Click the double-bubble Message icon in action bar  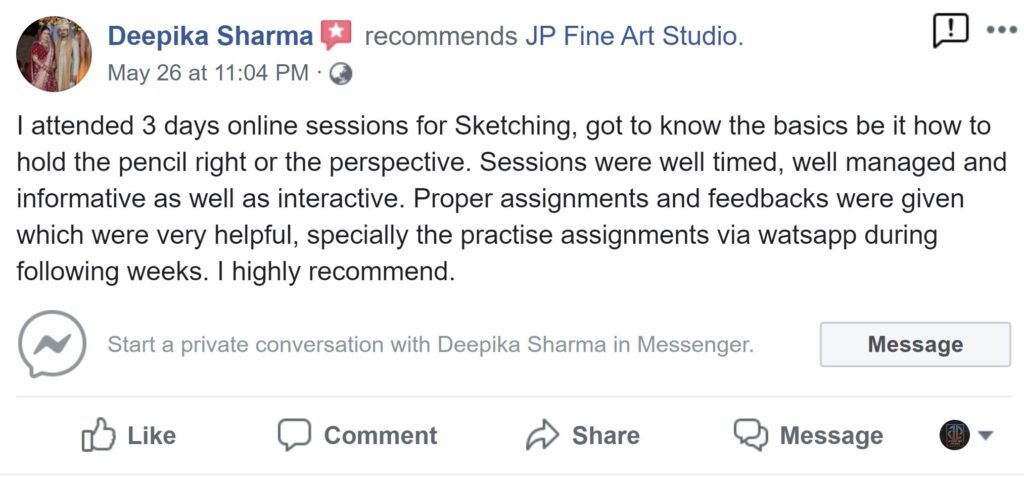pyautogui.click(x=750, y=435)
